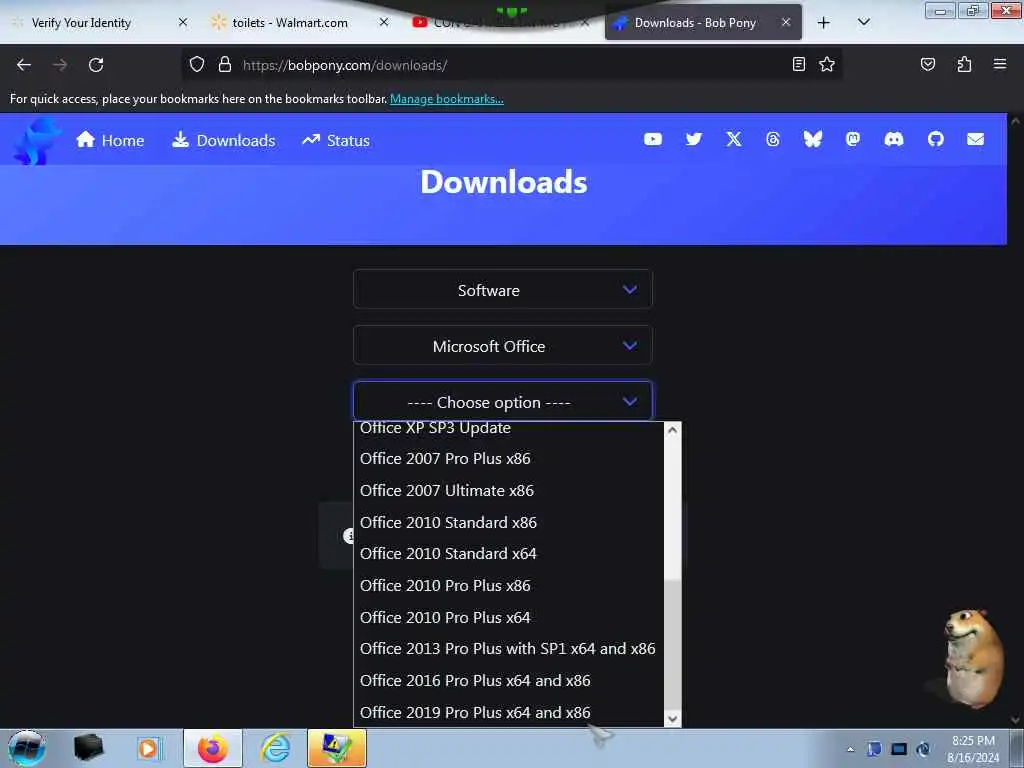Reload the page with the refresh icon

(96, 65)
